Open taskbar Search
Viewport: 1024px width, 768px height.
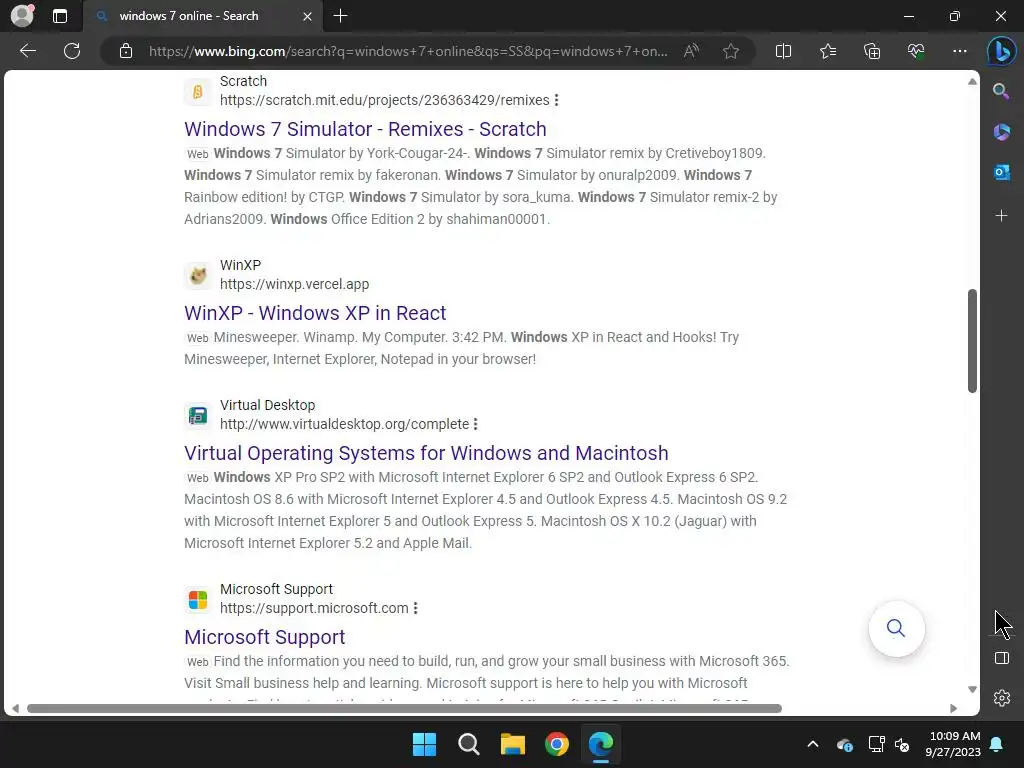[x=468, y=744]
